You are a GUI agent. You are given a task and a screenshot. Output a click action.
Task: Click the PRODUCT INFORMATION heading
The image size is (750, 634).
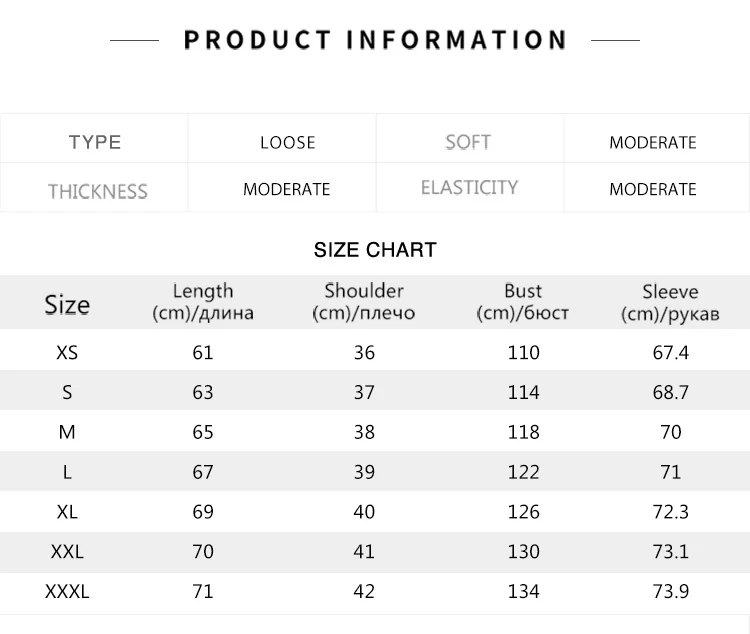click(x=375, y=40)
